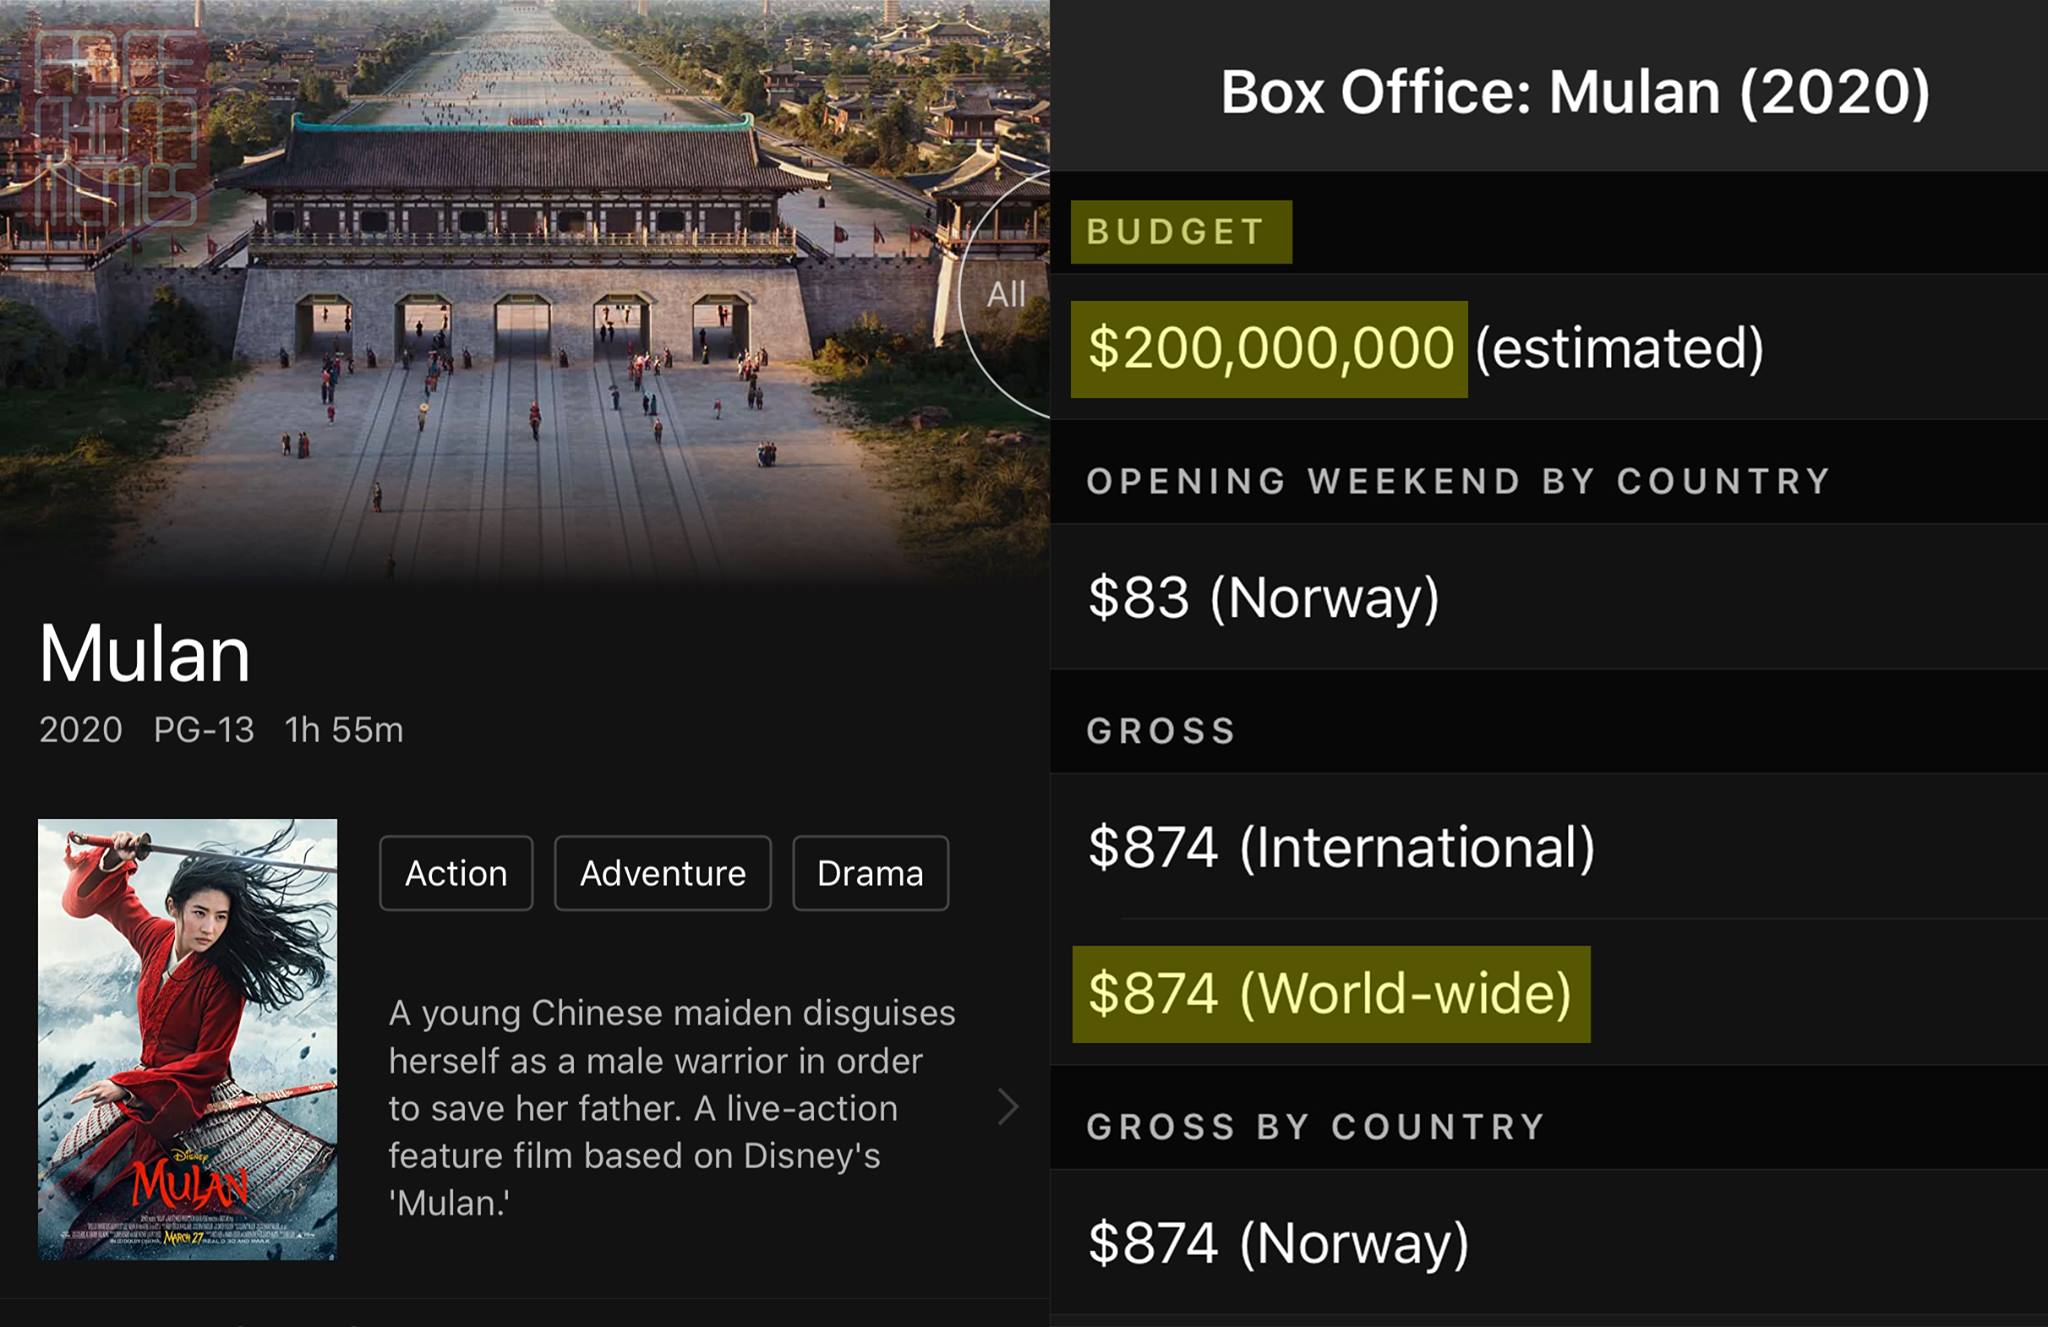
Task: Click the Mulan movie title
Action: coord(145,654)
